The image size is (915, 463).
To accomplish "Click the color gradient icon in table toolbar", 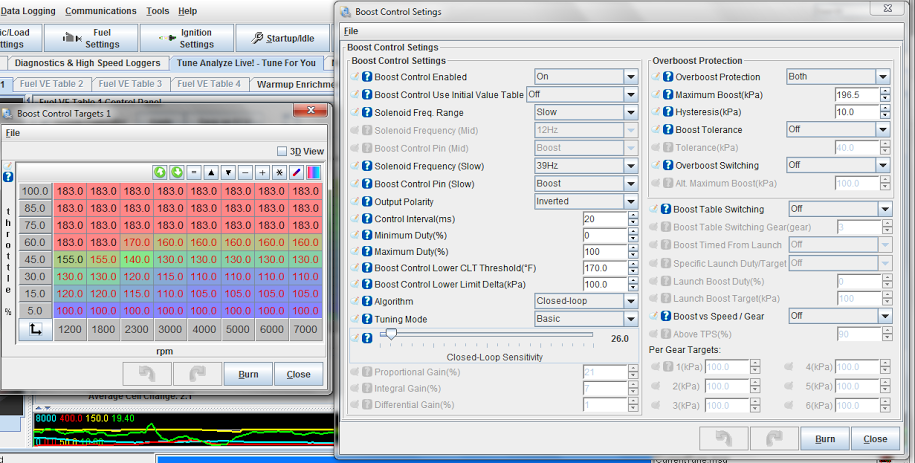I will (315, 173).
